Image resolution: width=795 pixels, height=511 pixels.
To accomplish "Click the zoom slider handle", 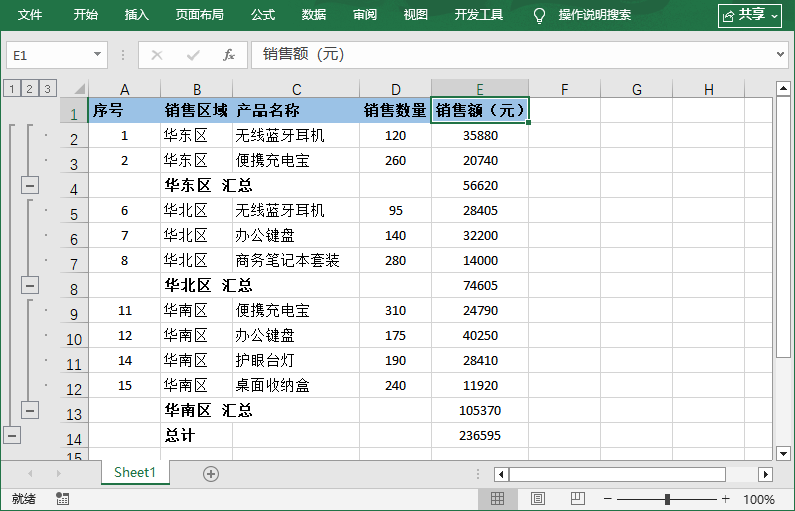I will 667,499.
